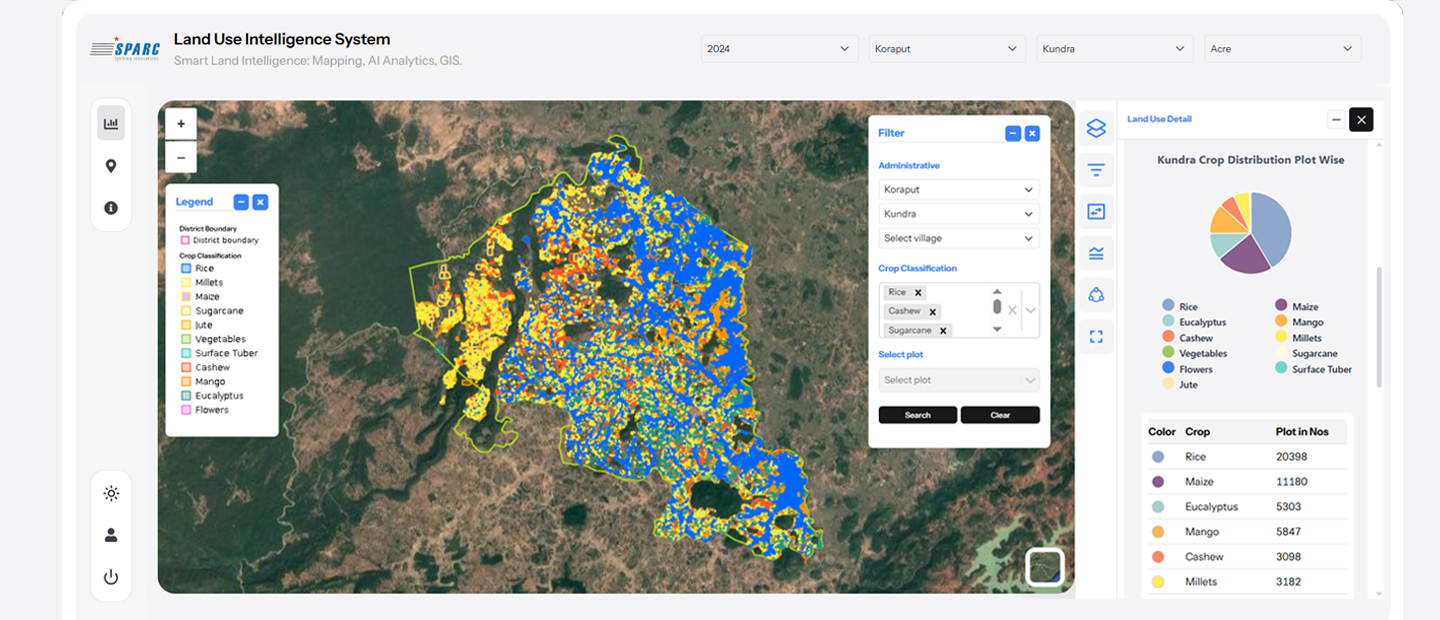
Task: Click the Plot in Nos column header
Action: 1302,432
